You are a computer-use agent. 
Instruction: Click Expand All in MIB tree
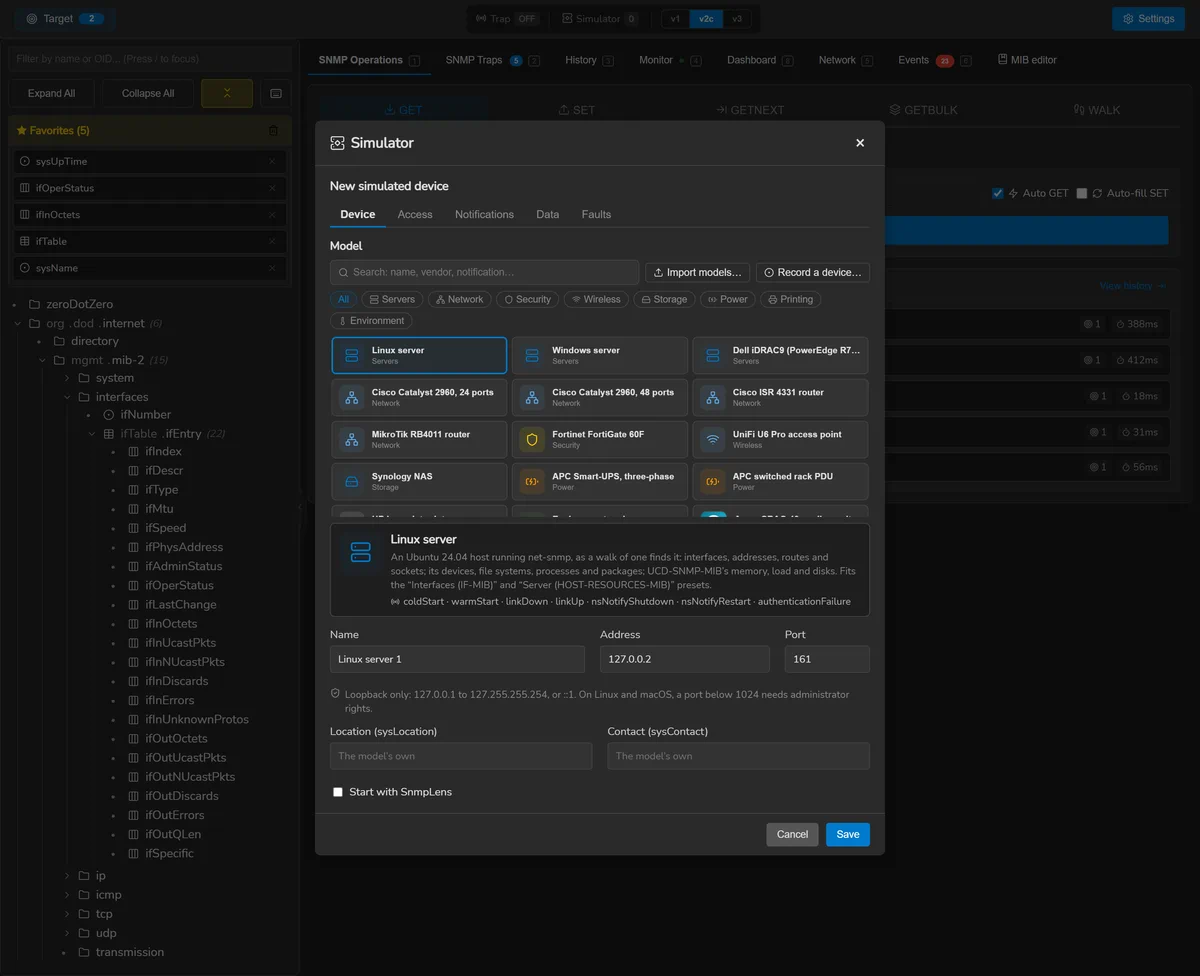(51, 93)
